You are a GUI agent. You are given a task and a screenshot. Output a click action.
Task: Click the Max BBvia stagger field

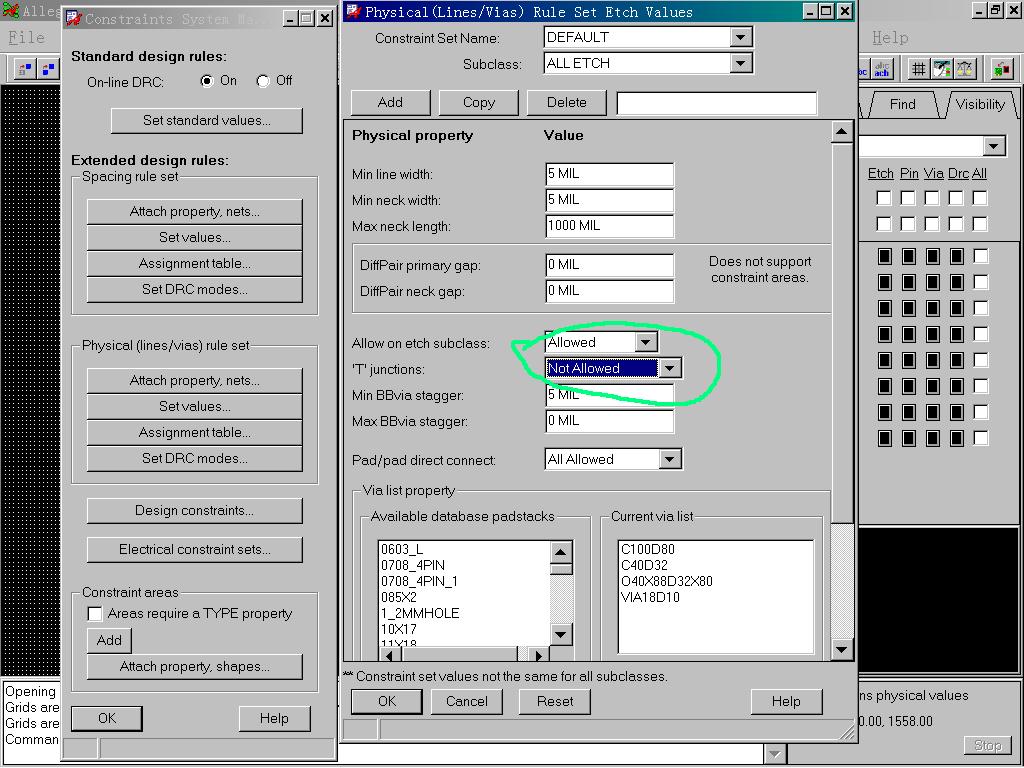609,421
